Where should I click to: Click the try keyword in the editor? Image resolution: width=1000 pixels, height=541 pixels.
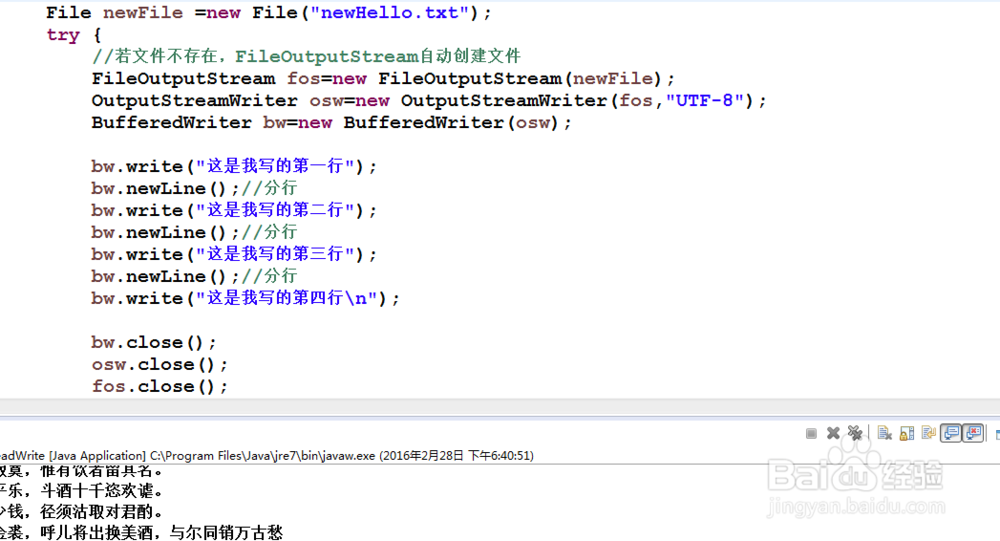pos(63,34)
